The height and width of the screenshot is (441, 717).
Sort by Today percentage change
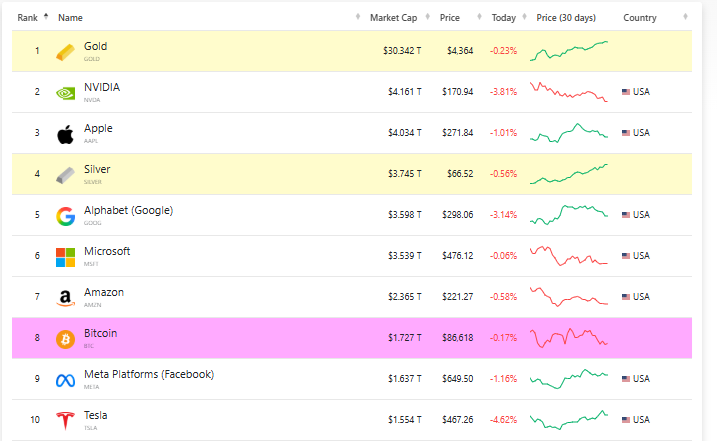pos(504,17)
